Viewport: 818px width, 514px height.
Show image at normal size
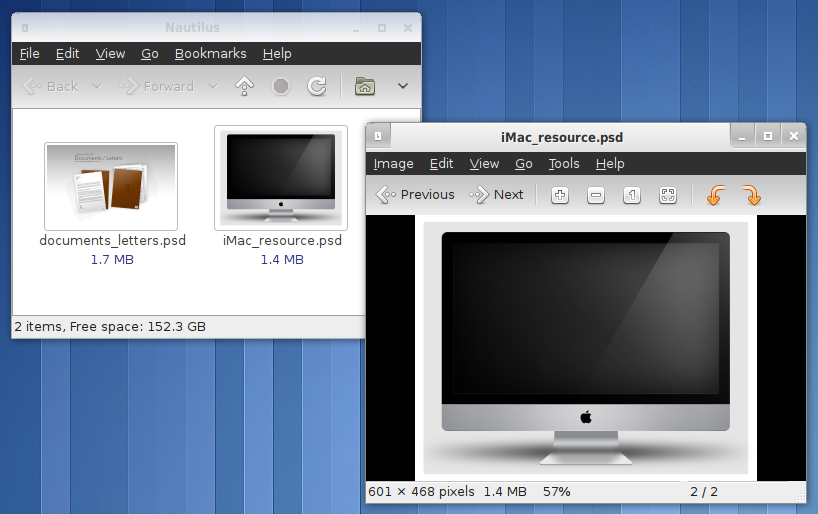(x=632, y=195)
